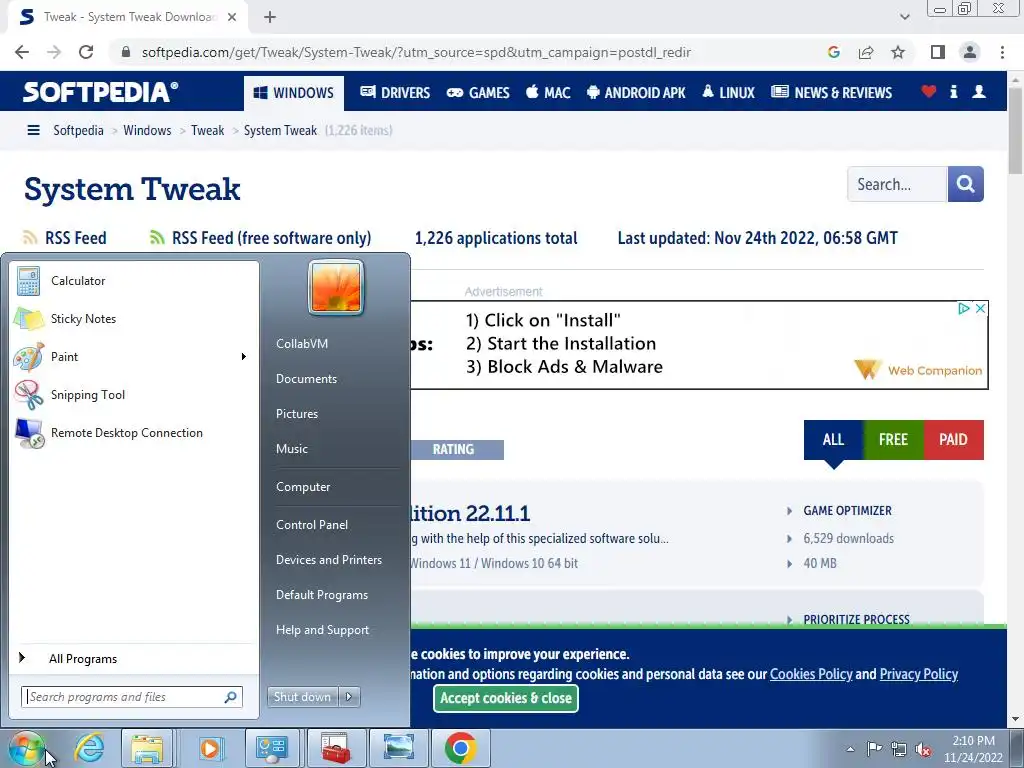Open Pictures from the Start menu
1024x768 pixels.
coord(296,414)
